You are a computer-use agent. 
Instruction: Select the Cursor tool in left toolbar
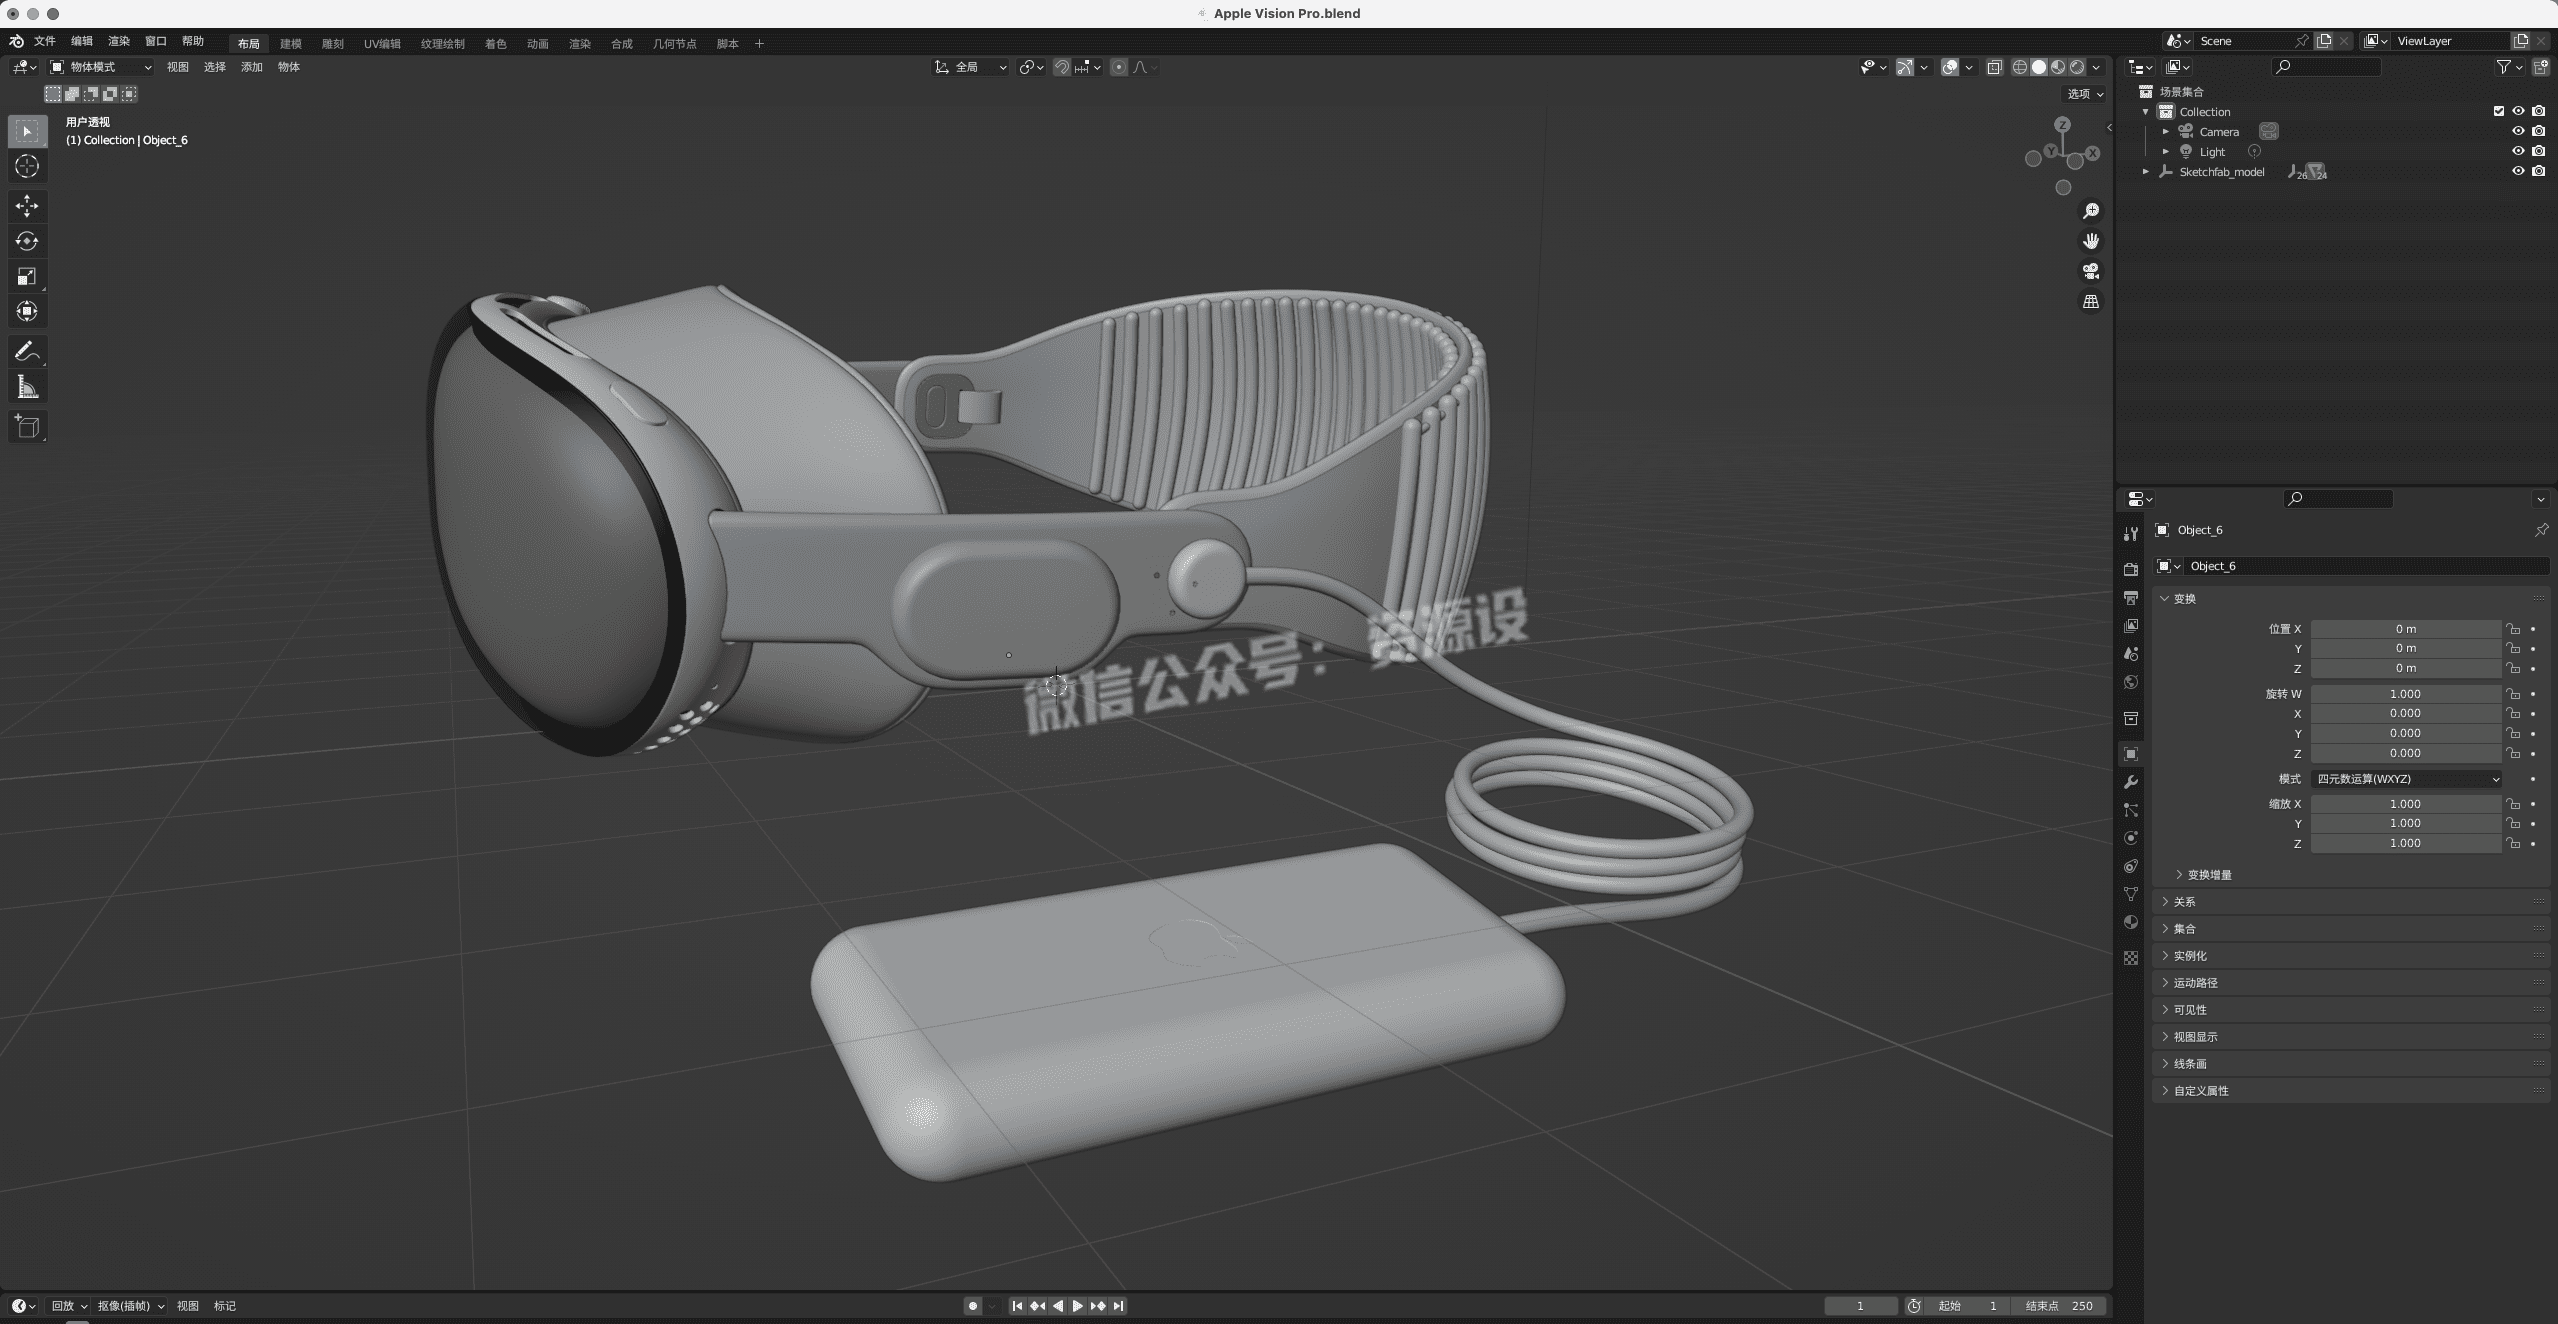point(27,166)
